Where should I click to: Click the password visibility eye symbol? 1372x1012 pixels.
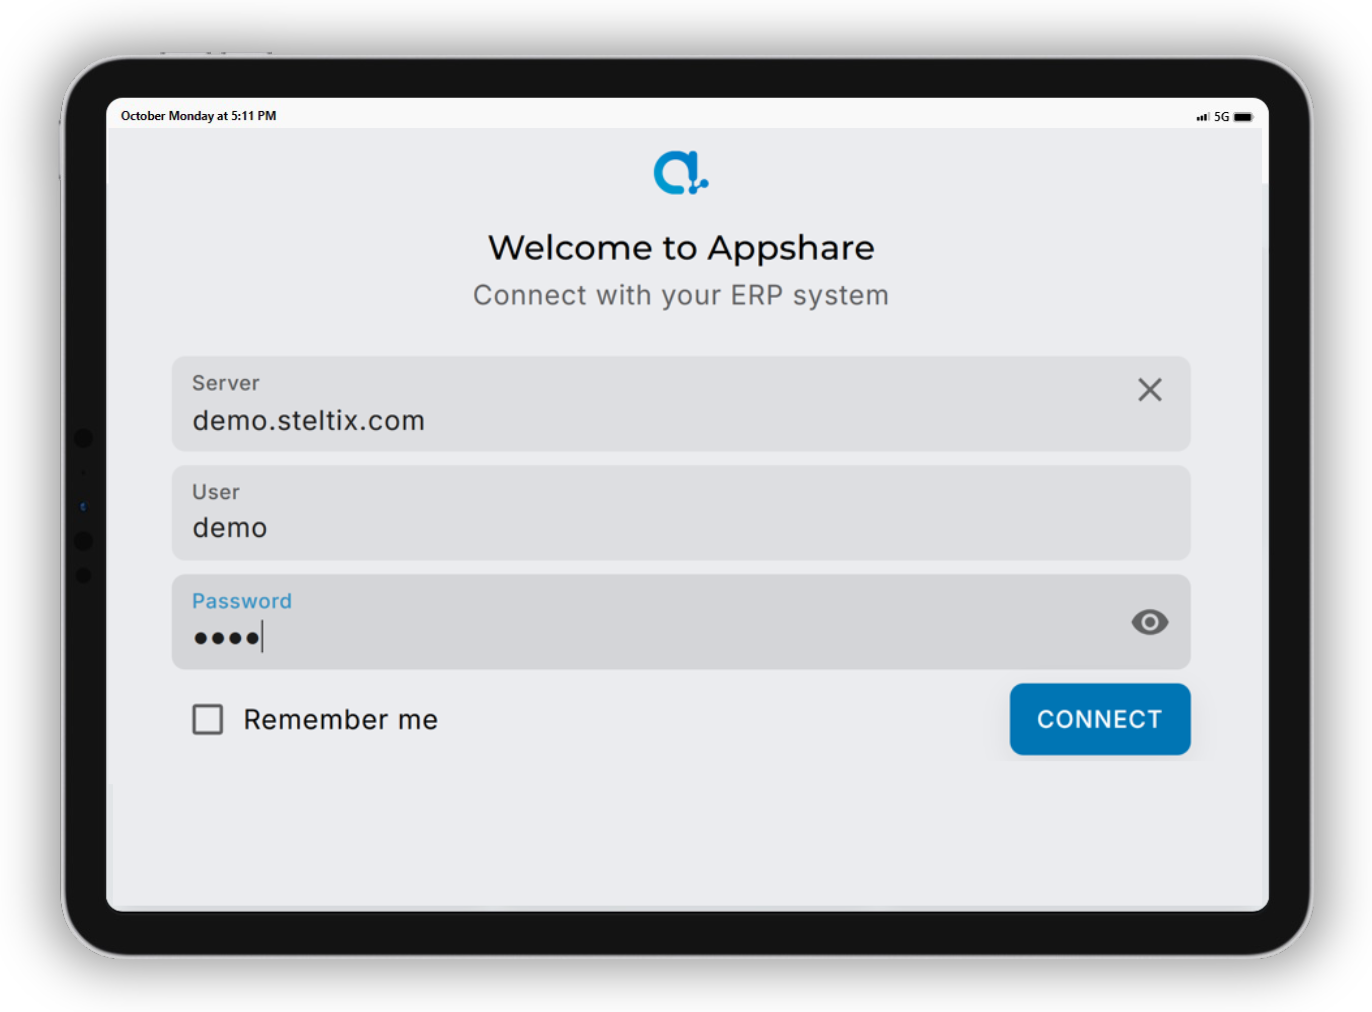pyautogui.click(x=1149, y=622)
